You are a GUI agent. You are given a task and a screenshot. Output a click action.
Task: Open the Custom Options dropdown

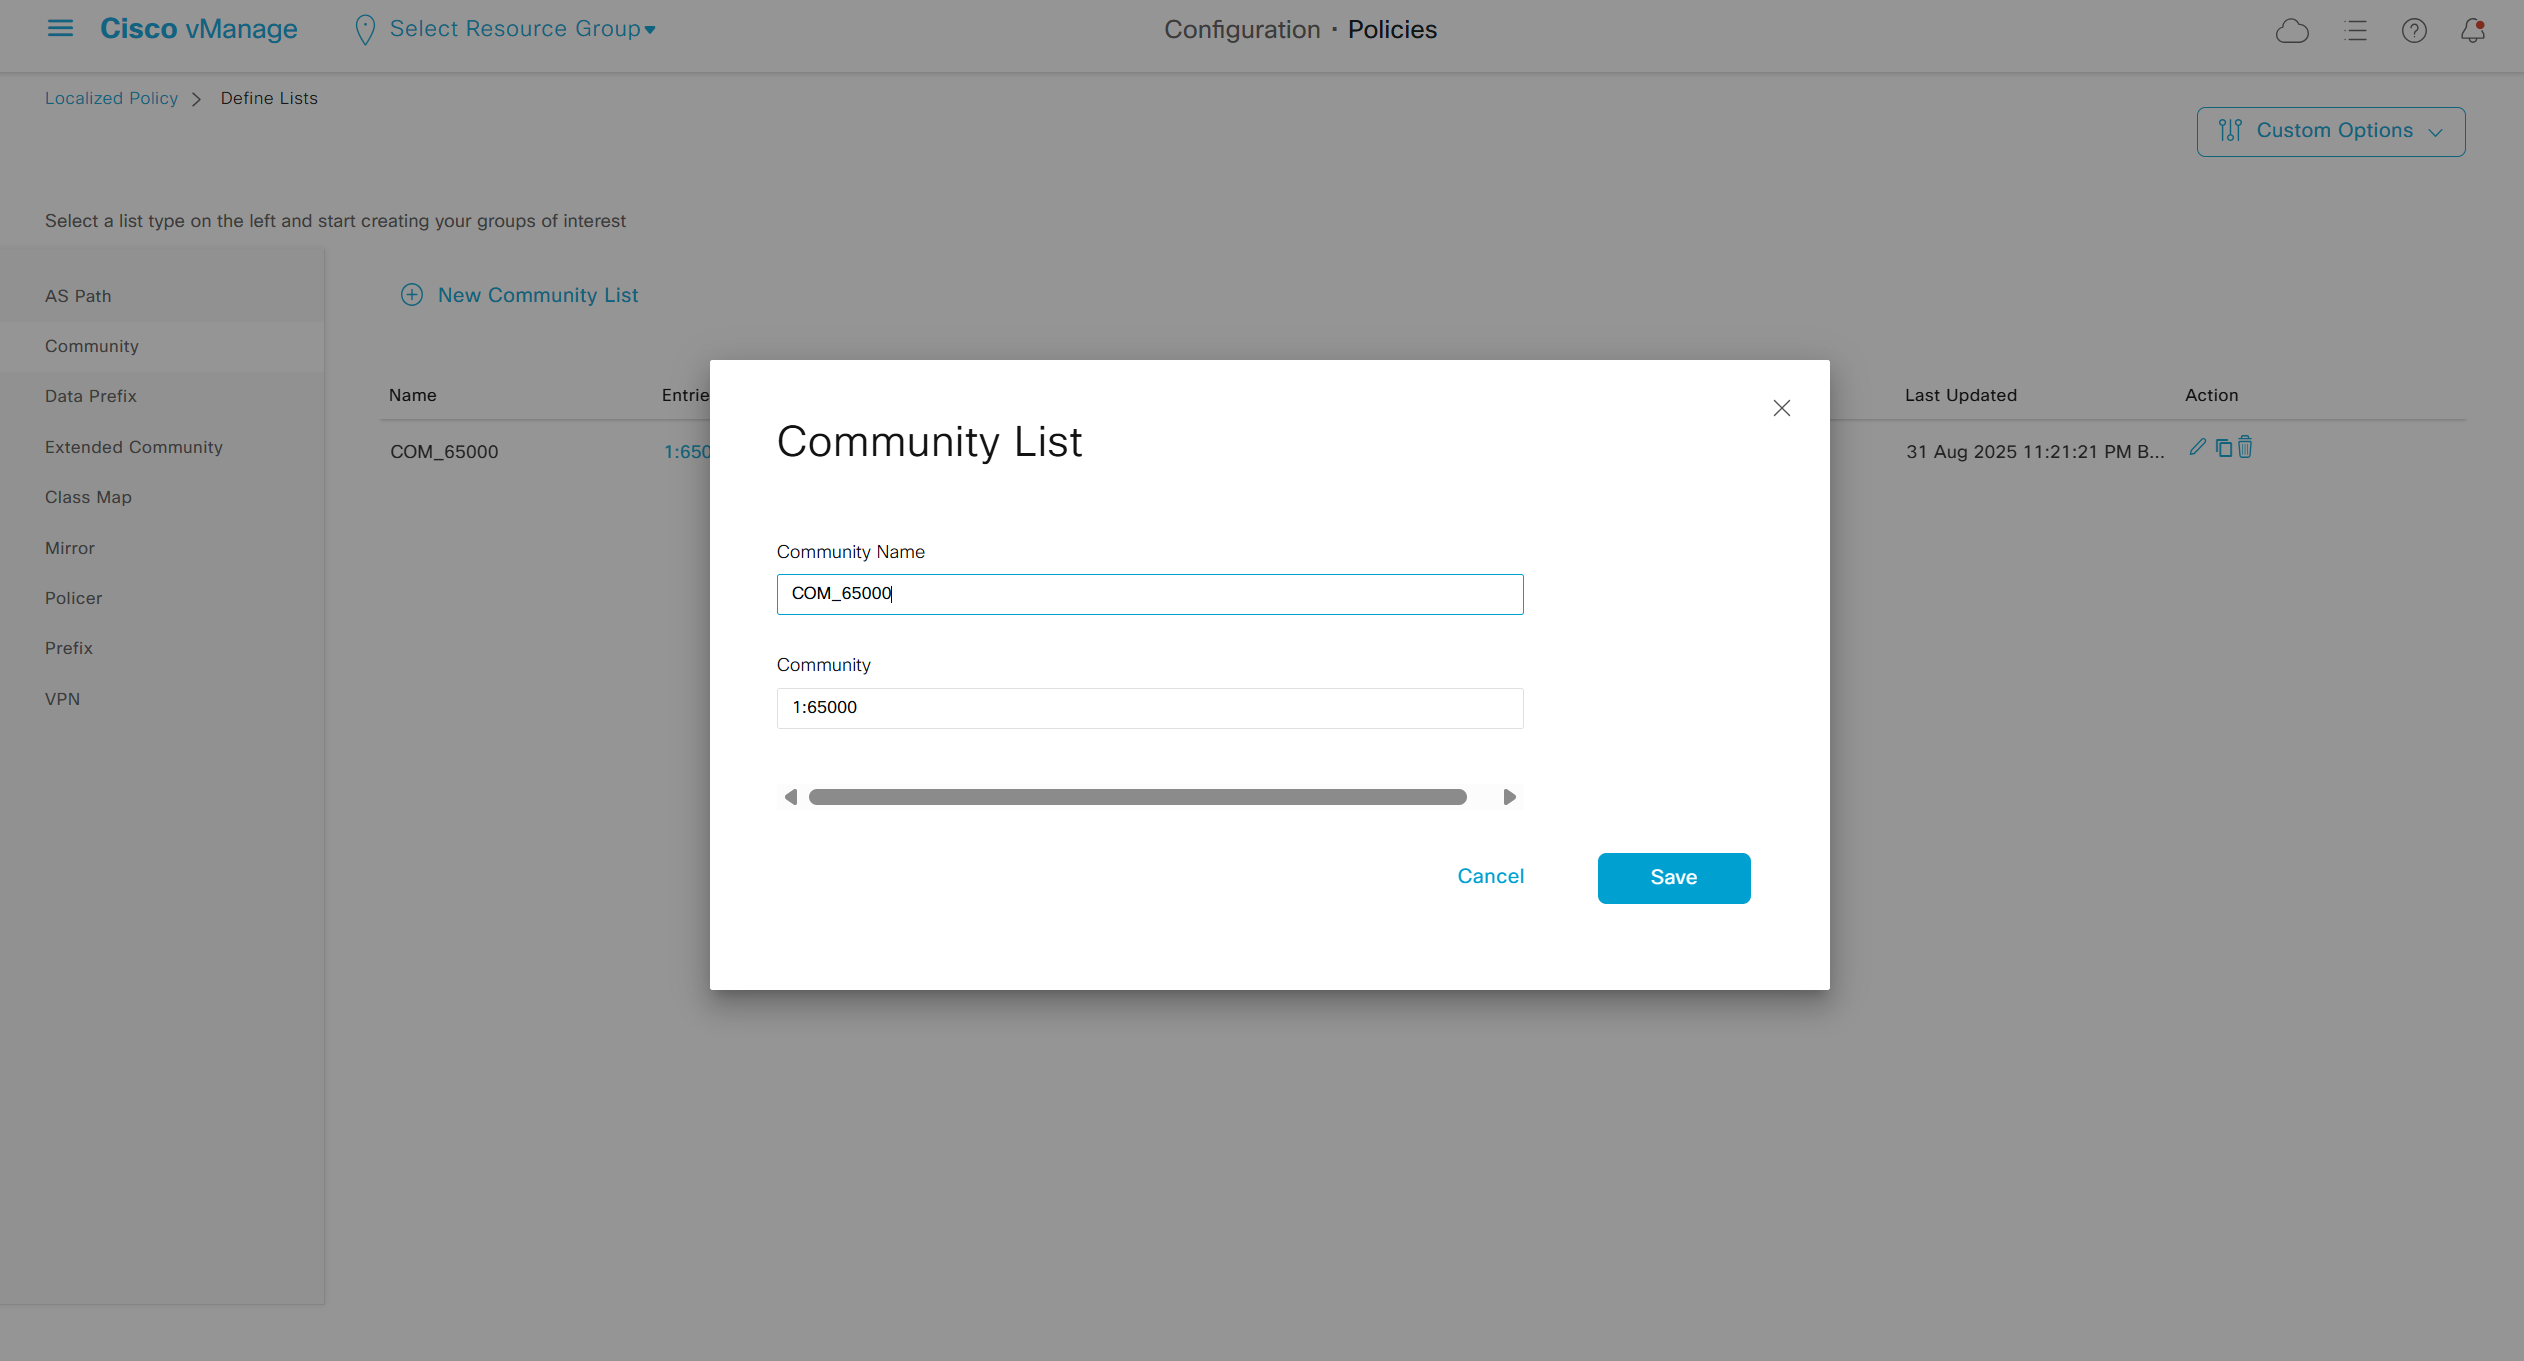click(2330, 131)
